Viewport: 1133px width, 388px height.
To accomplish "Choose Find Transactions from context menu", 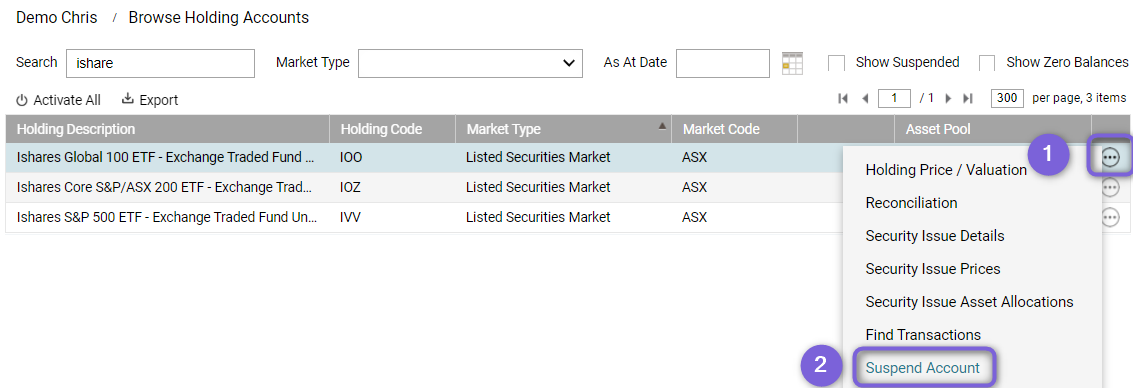I will pyautogui.click(x=923, y=335).
